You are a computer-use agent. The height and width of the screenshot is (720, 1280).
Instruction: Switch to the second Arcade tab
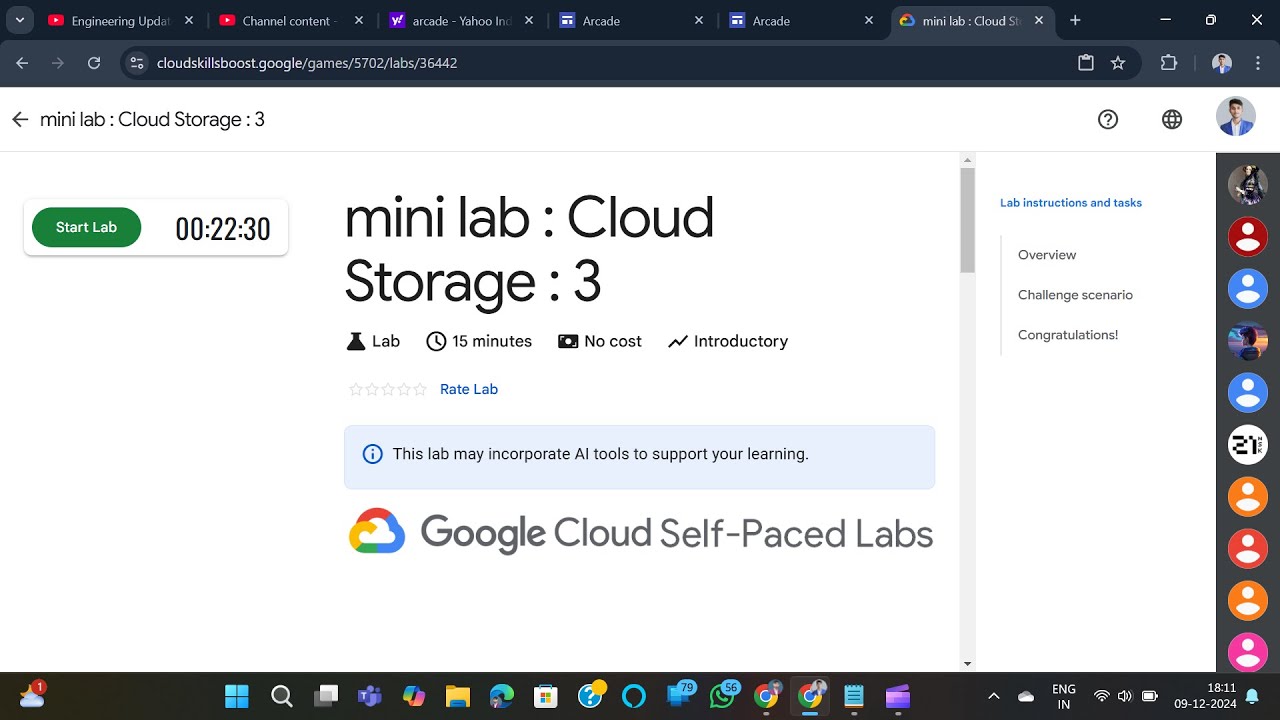(799, 20)
